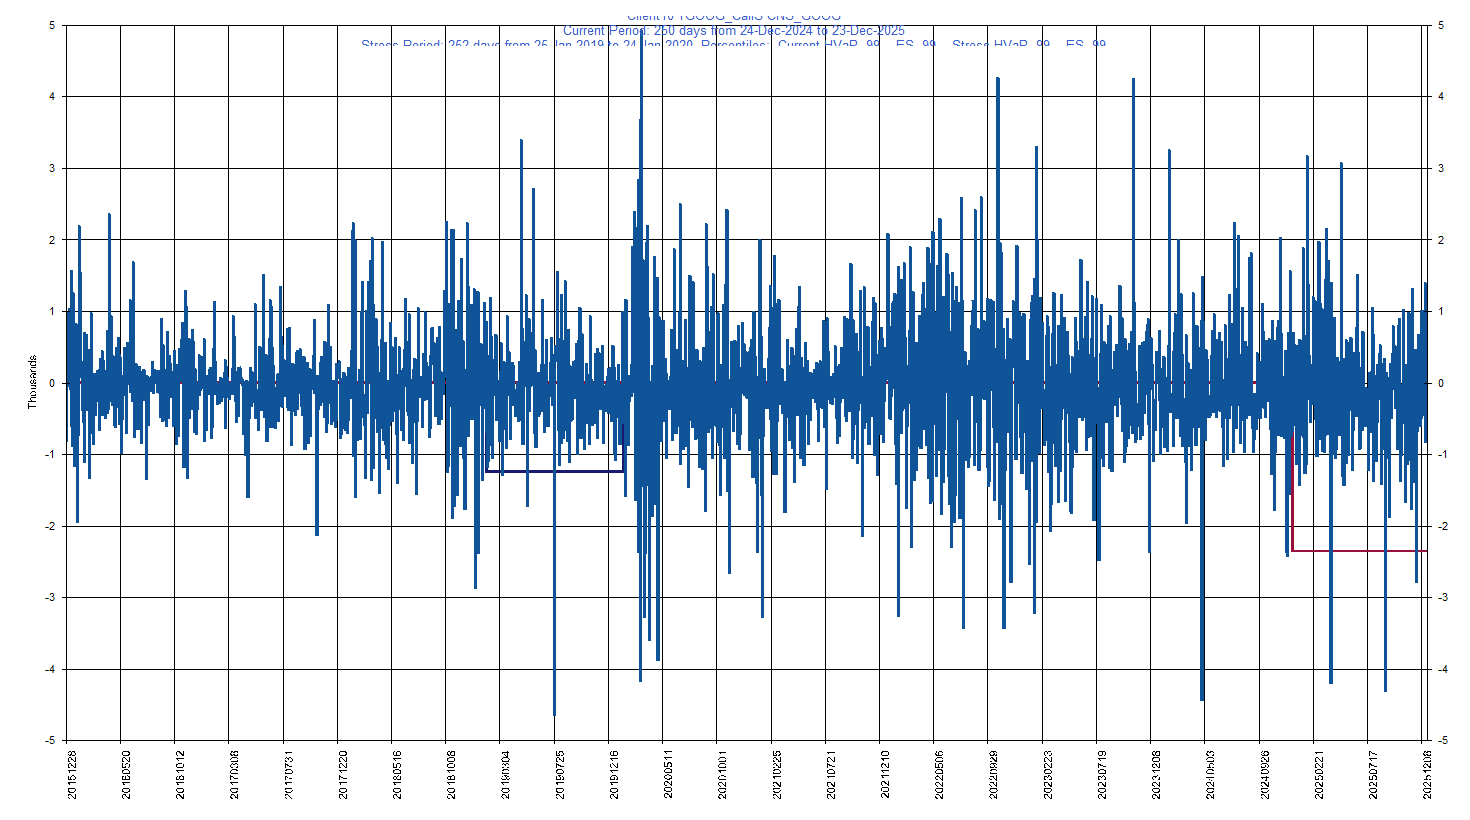This screenshot has width=1470, height=820.
Task: Click the red current-period horizontal line
Action: point(1360,551)
